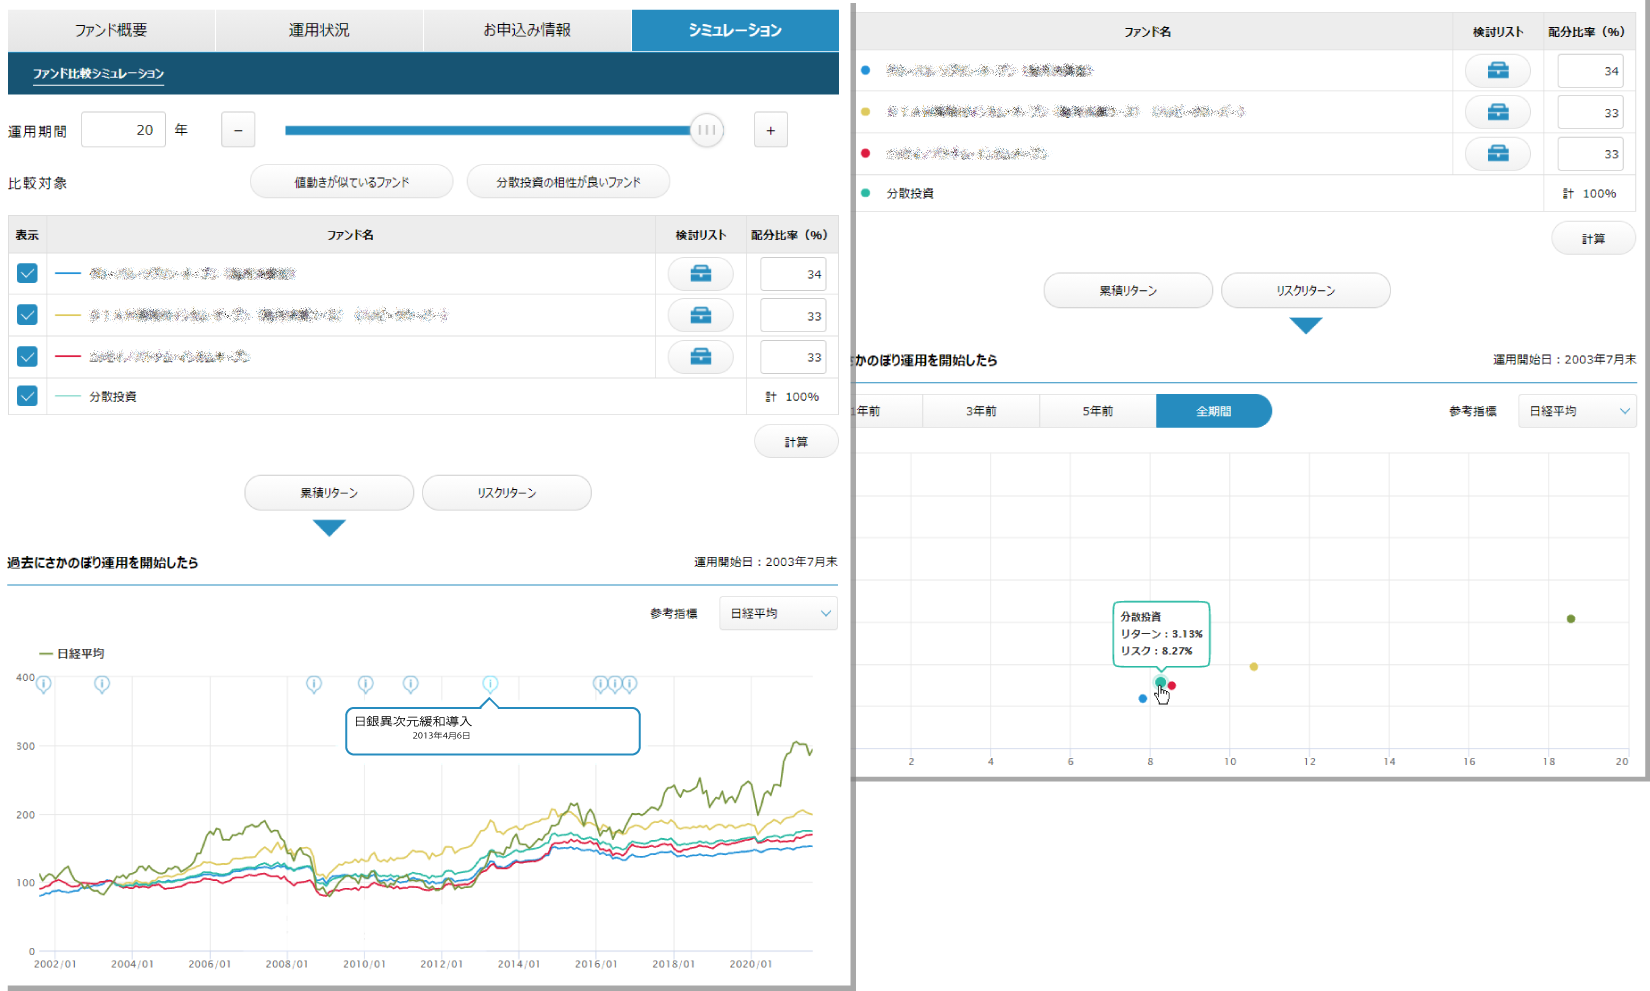Image resolution: width=1650 pixels, height=991 pixels.
Task: Click the plus button for 運用期間
Action: [x=770, y=130]
